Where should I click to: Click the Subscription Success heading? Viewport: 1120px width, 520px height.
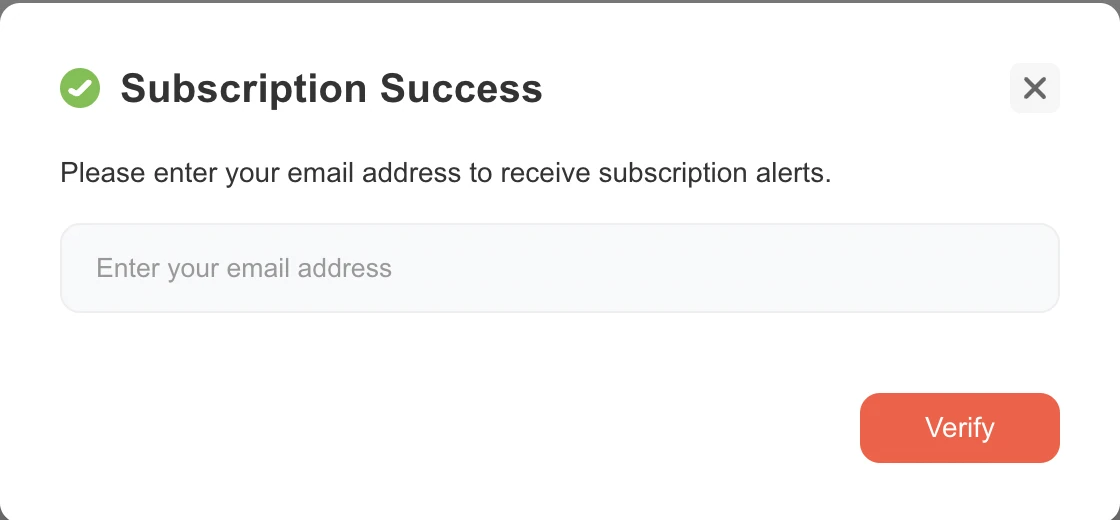331,88
